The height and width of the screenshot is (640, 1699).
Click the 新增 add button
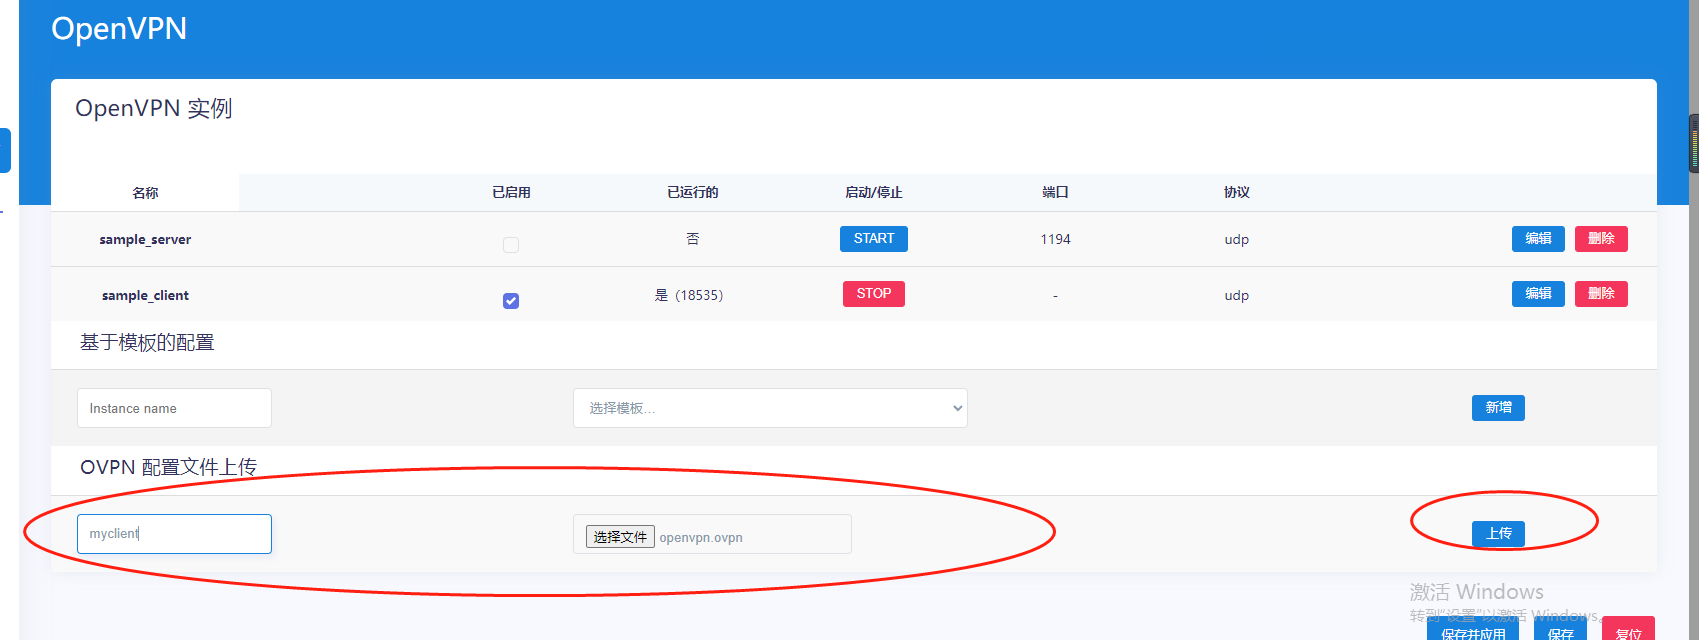click(1497, 408)
